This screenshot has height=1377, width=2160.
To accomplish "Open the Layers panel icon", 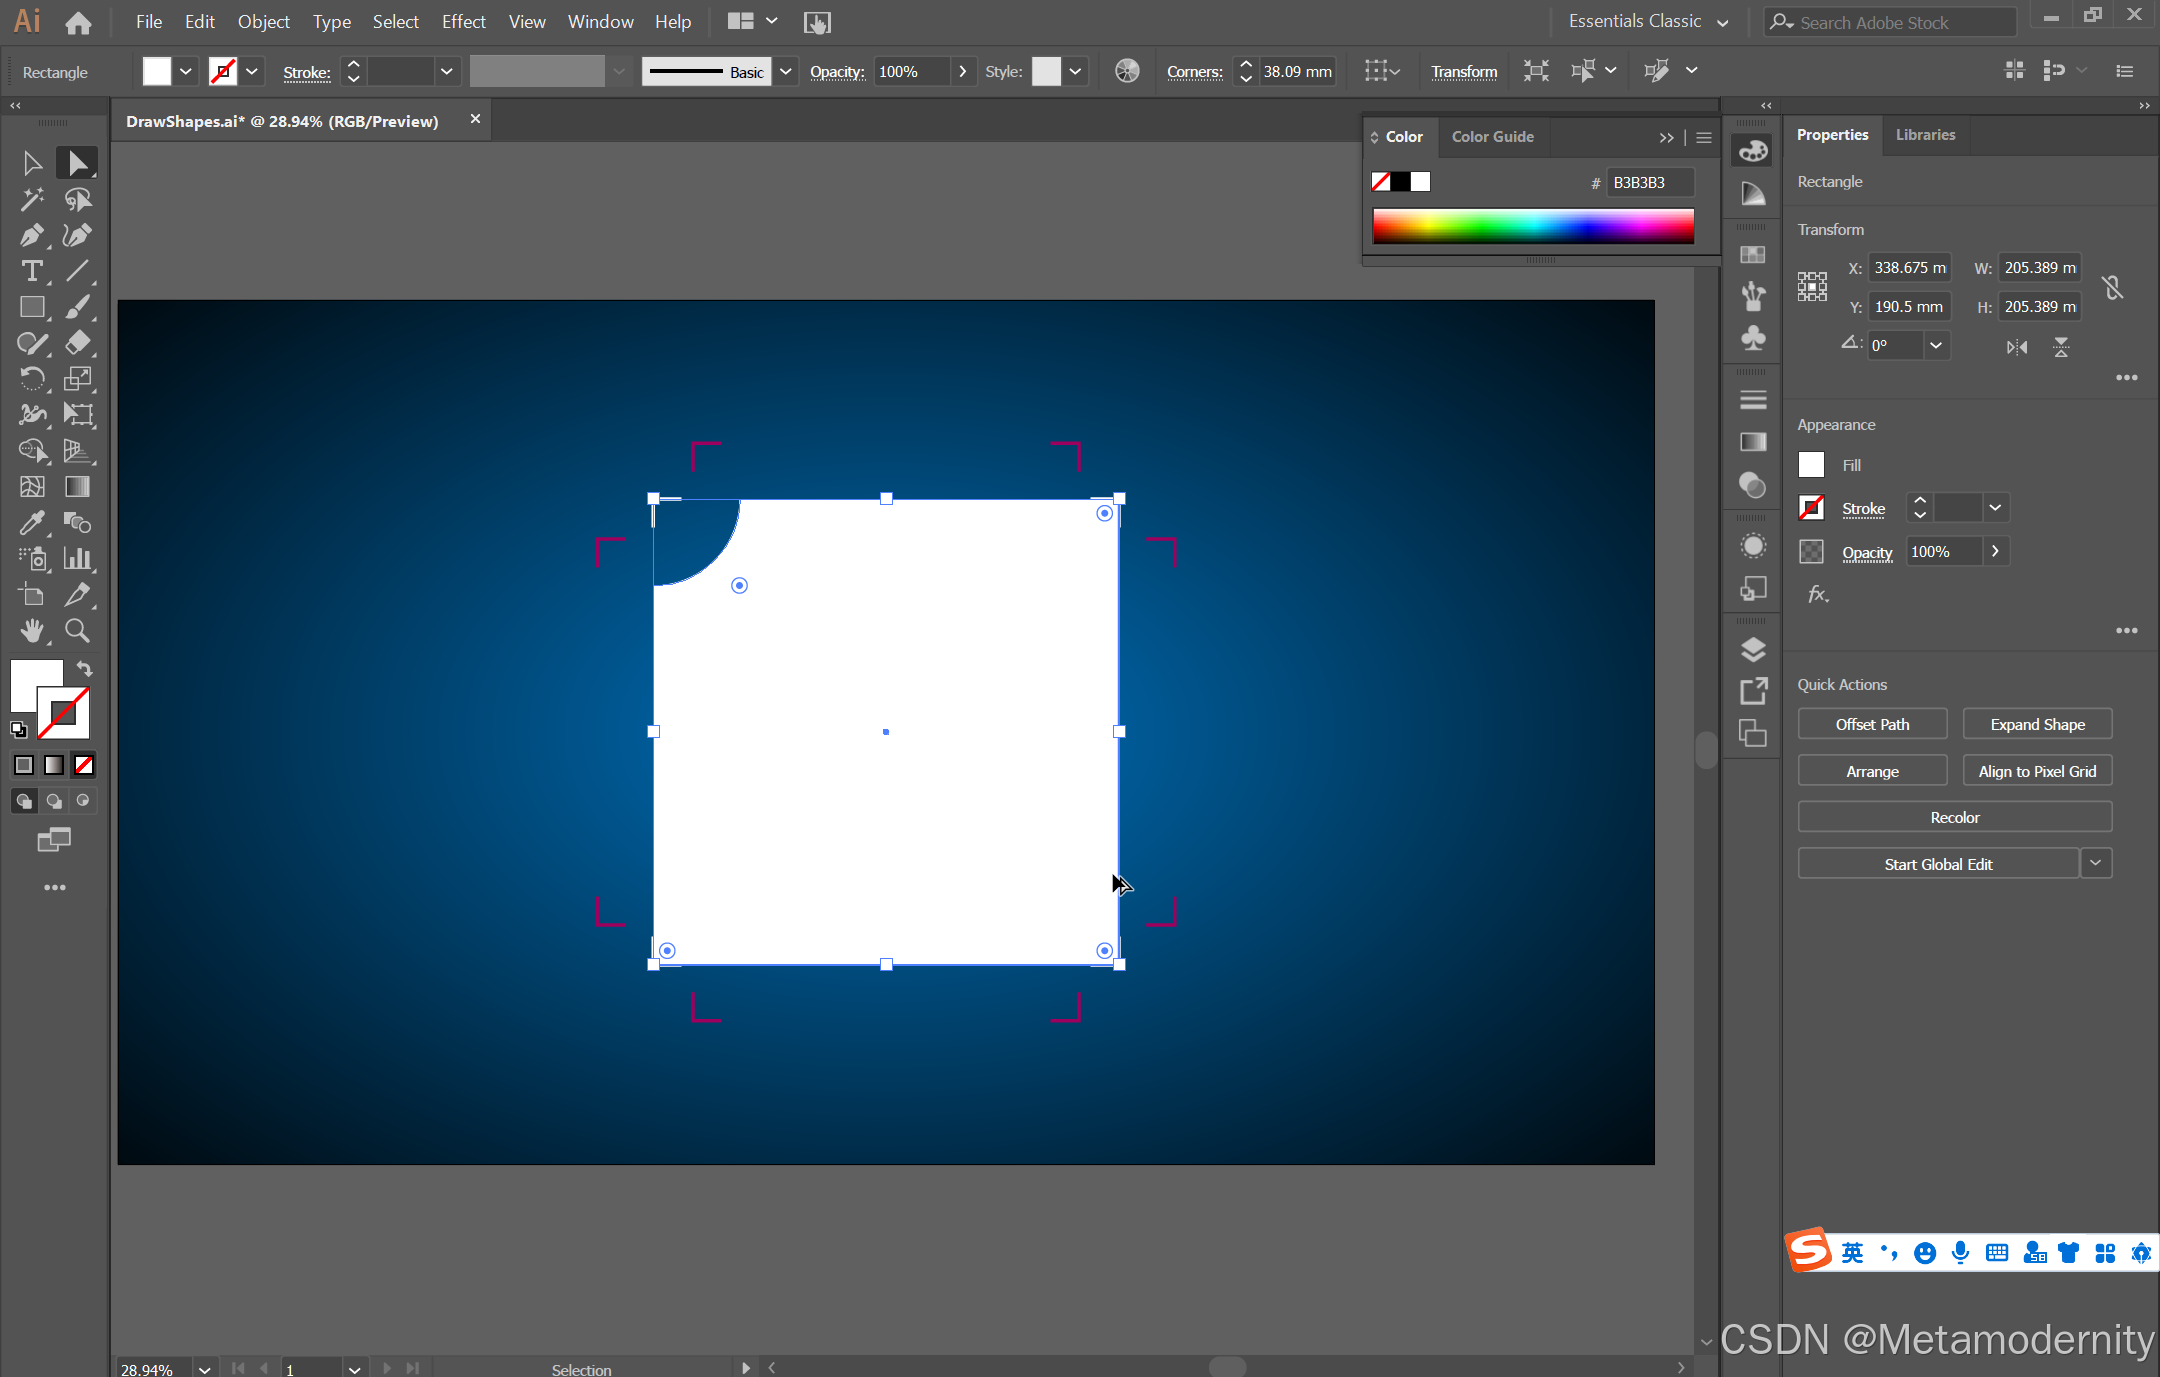I will coord(1753,650).
